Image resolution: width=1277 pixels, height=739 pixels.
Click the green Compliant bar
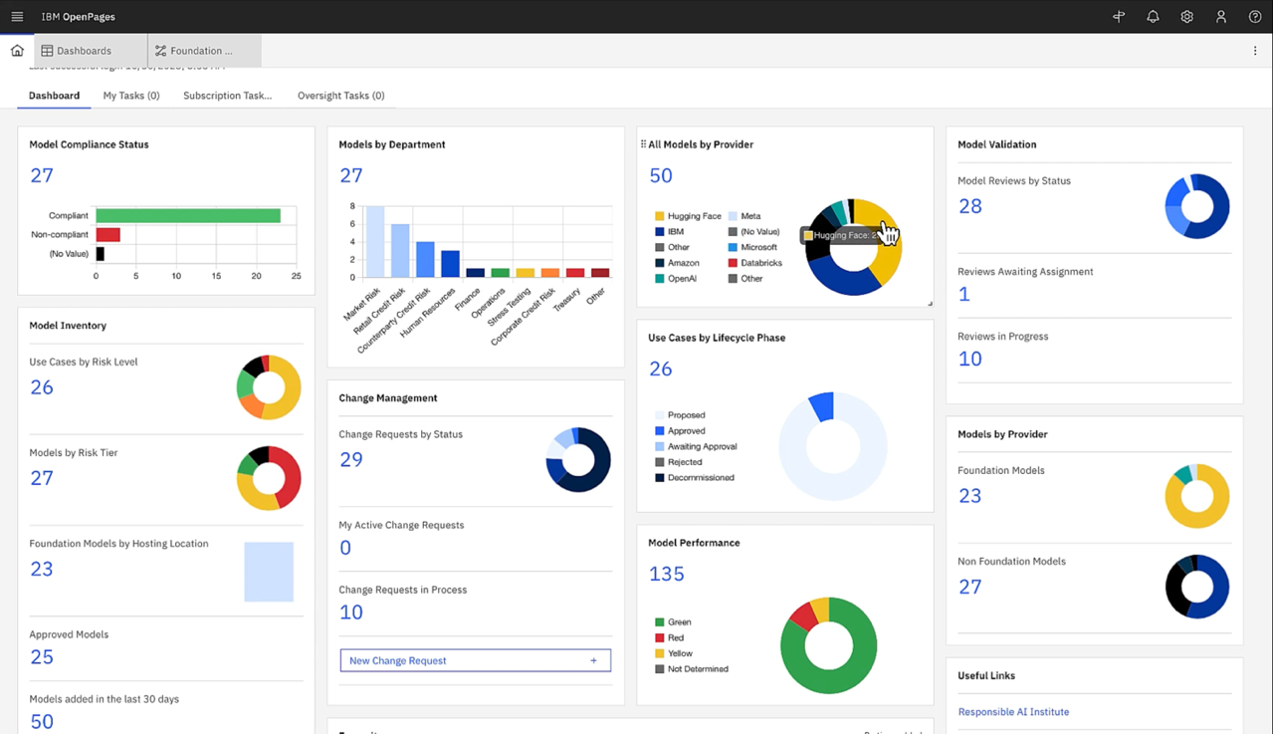pyautogui.click(x=188, y=215)
